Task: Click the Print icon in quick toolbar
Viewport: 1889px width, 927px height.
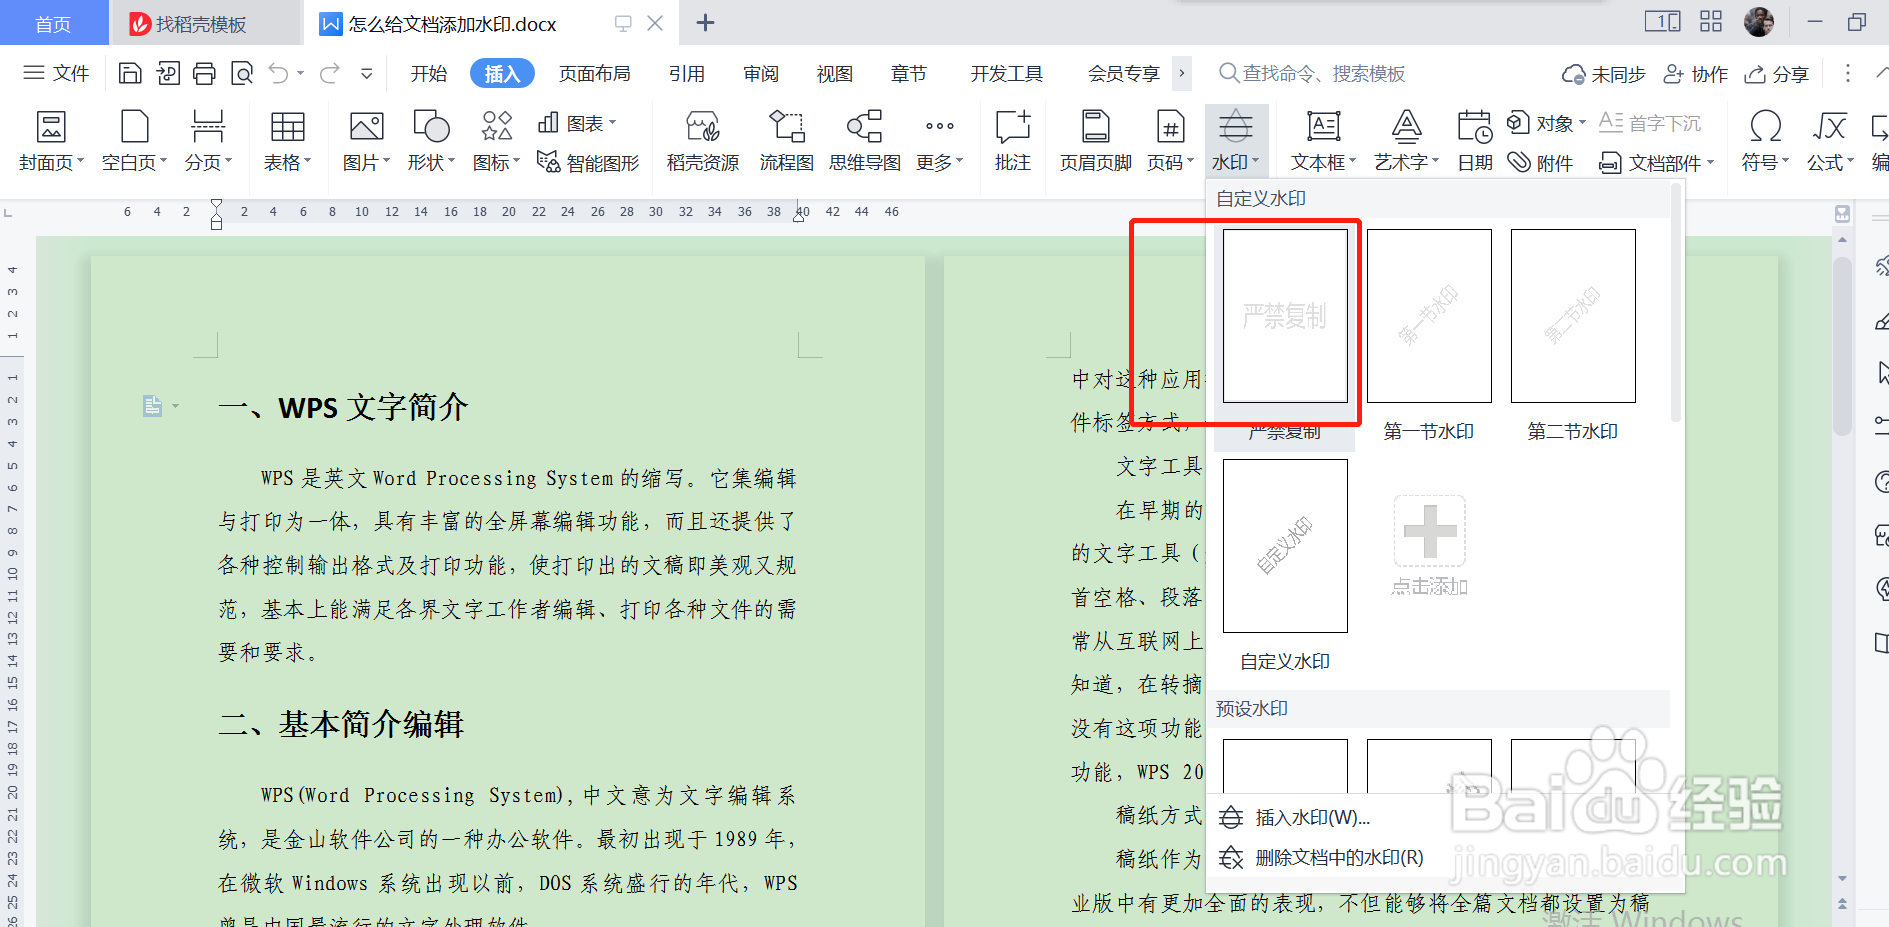Action: 204,73
